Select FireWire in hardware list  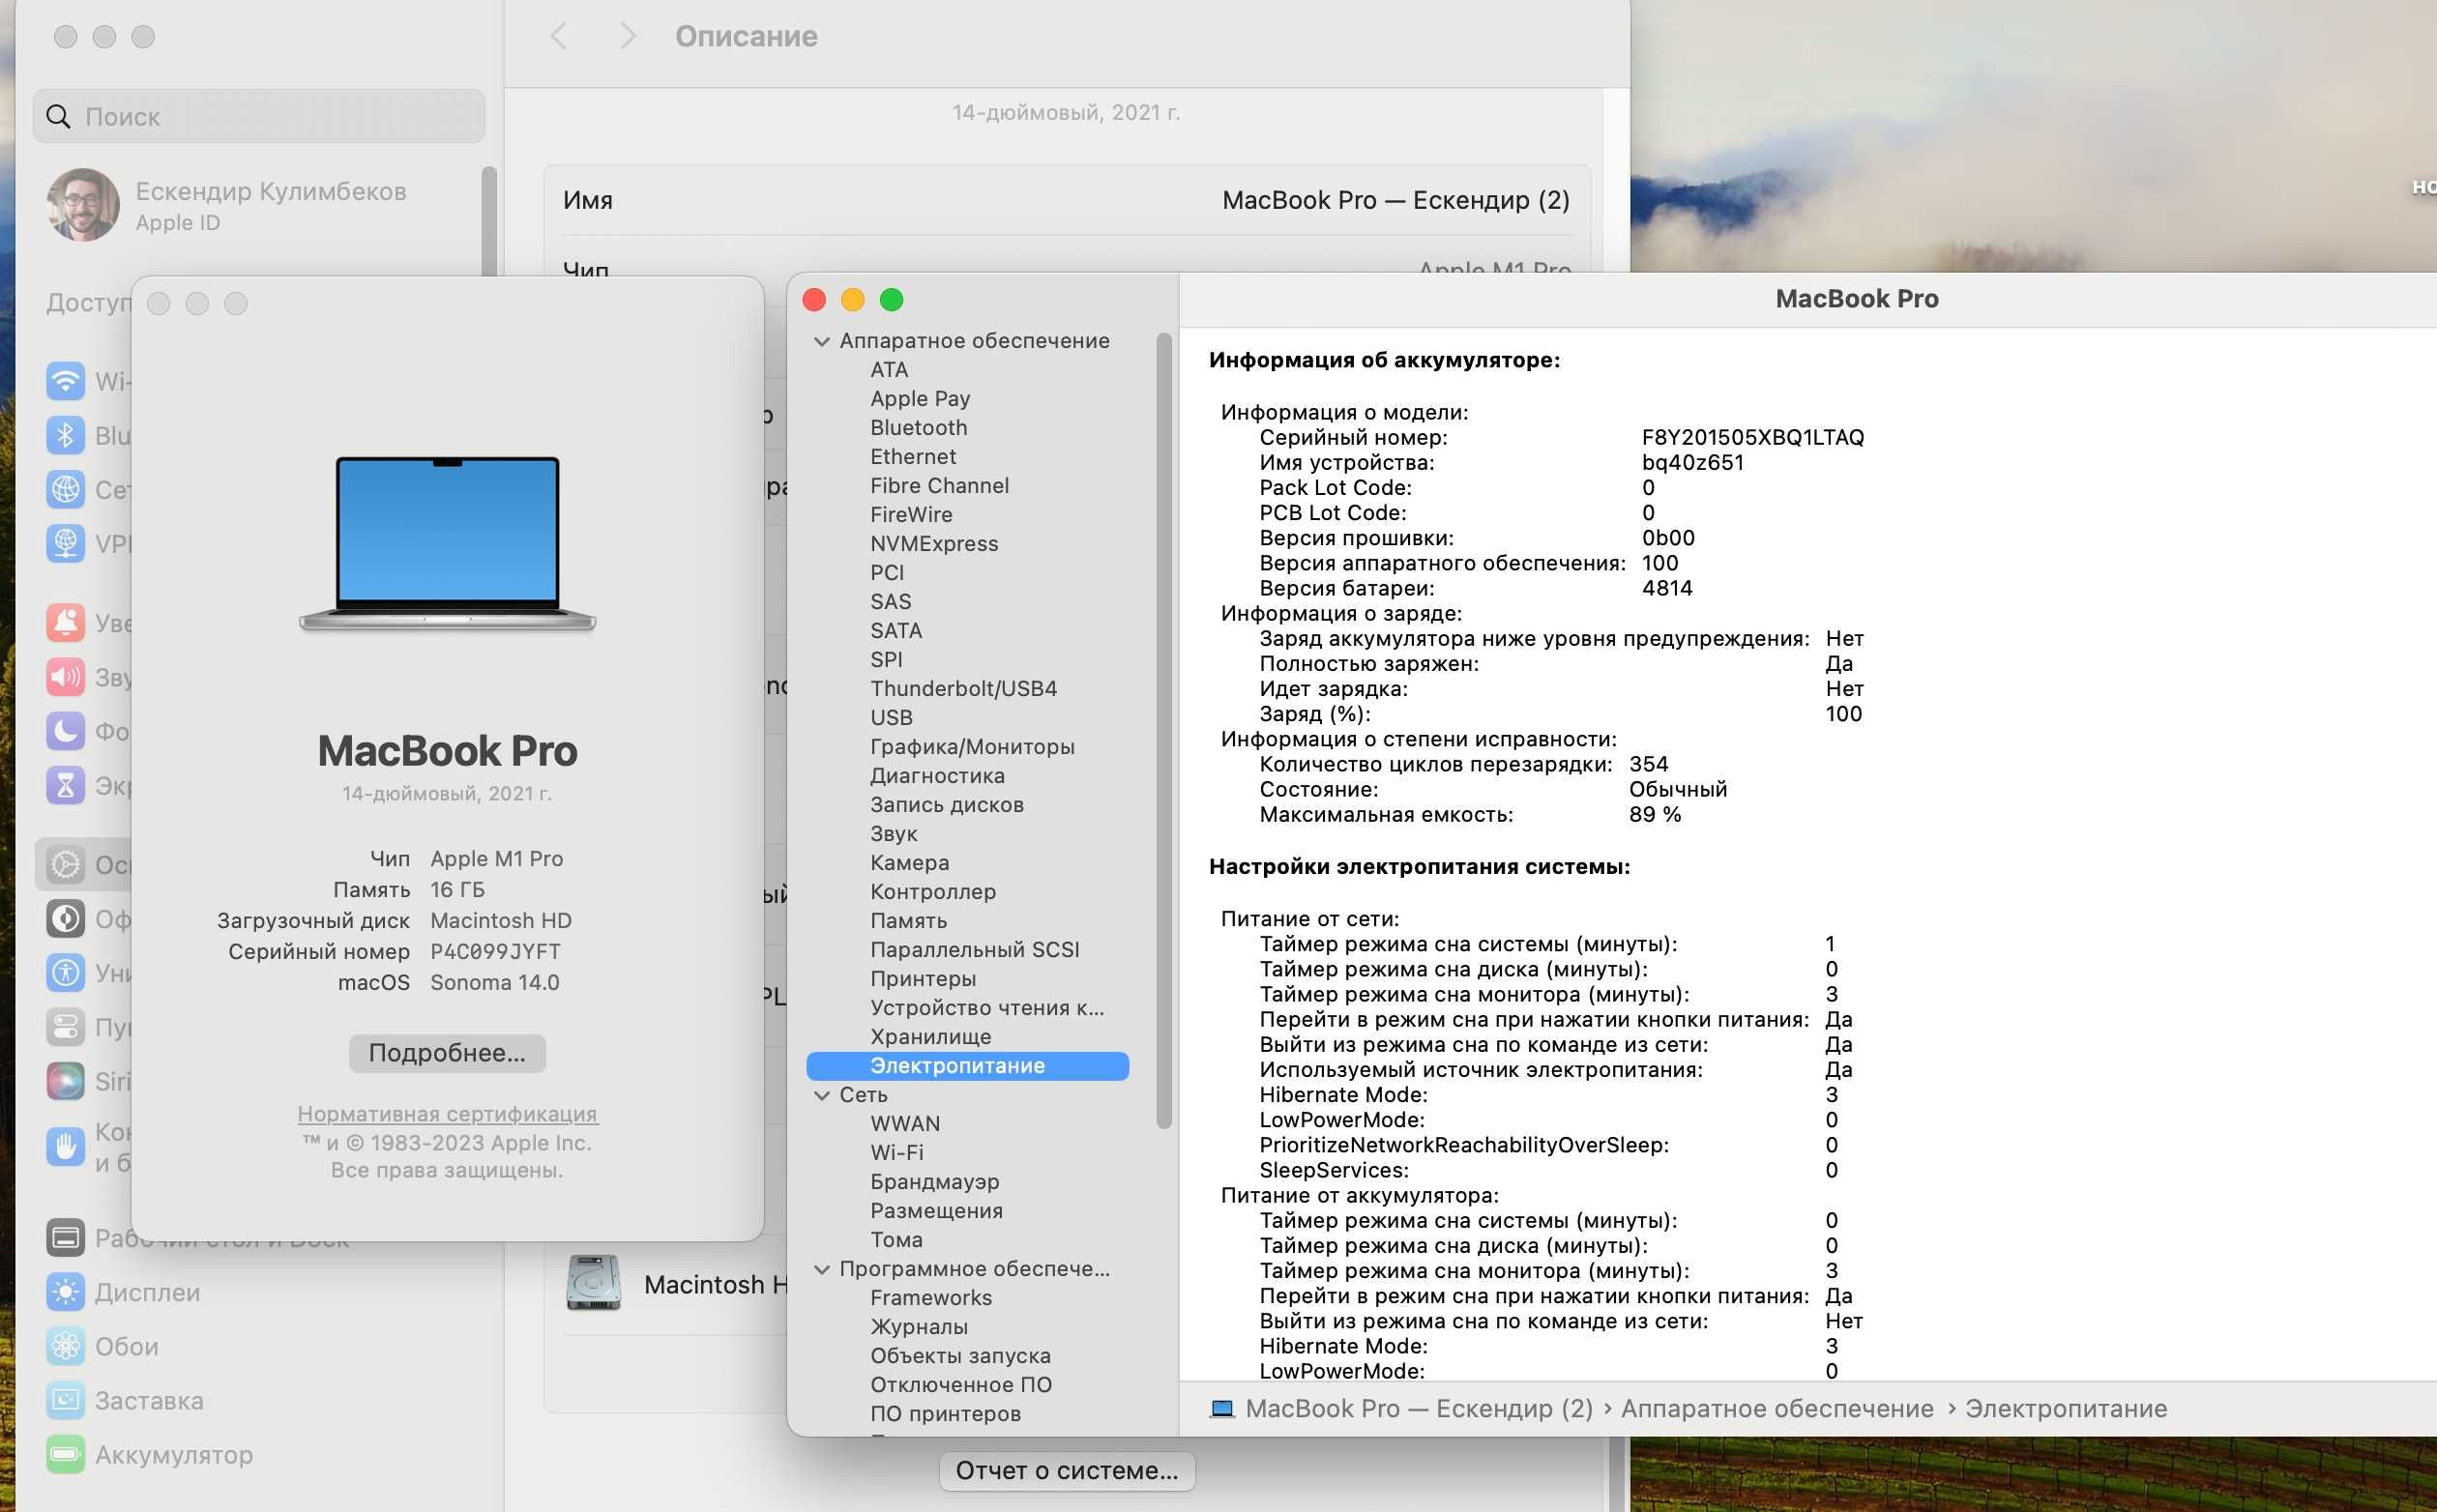(x=911, y=515)
